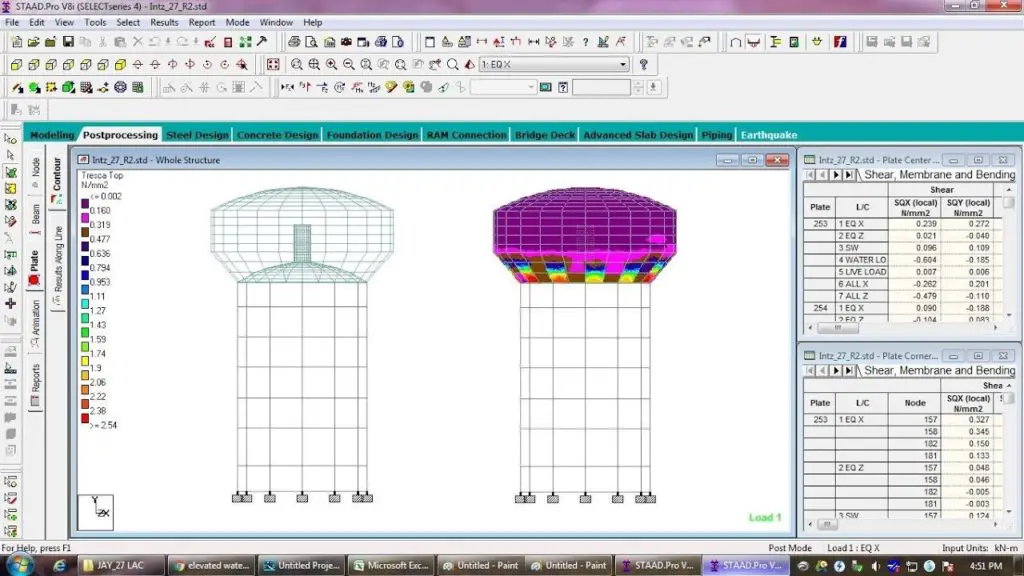Viewport: 1024px width, 576px height.
Task: Click the next-tab arrow in Plate Corner table
Action: (835, 371)
